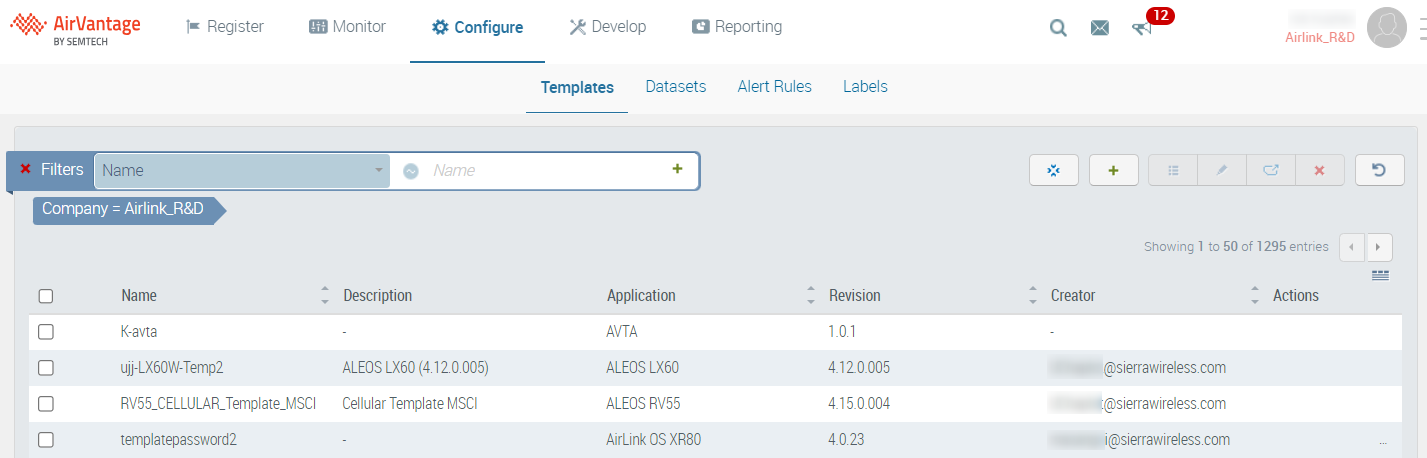Click the user avatar picture
Image resolution: width=1427 pixels, height=458 pixels.
pos(1387,28)
